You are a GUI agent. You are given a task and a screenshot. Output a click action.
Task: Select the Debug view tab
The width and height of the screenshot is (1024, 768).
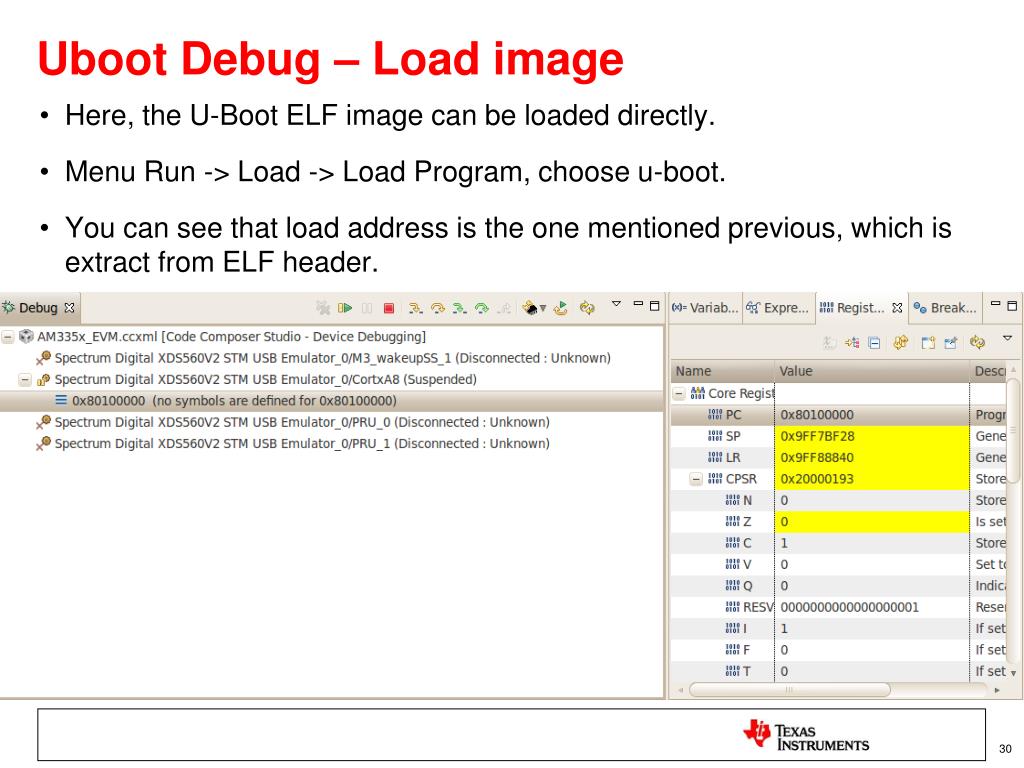point(39,308)
